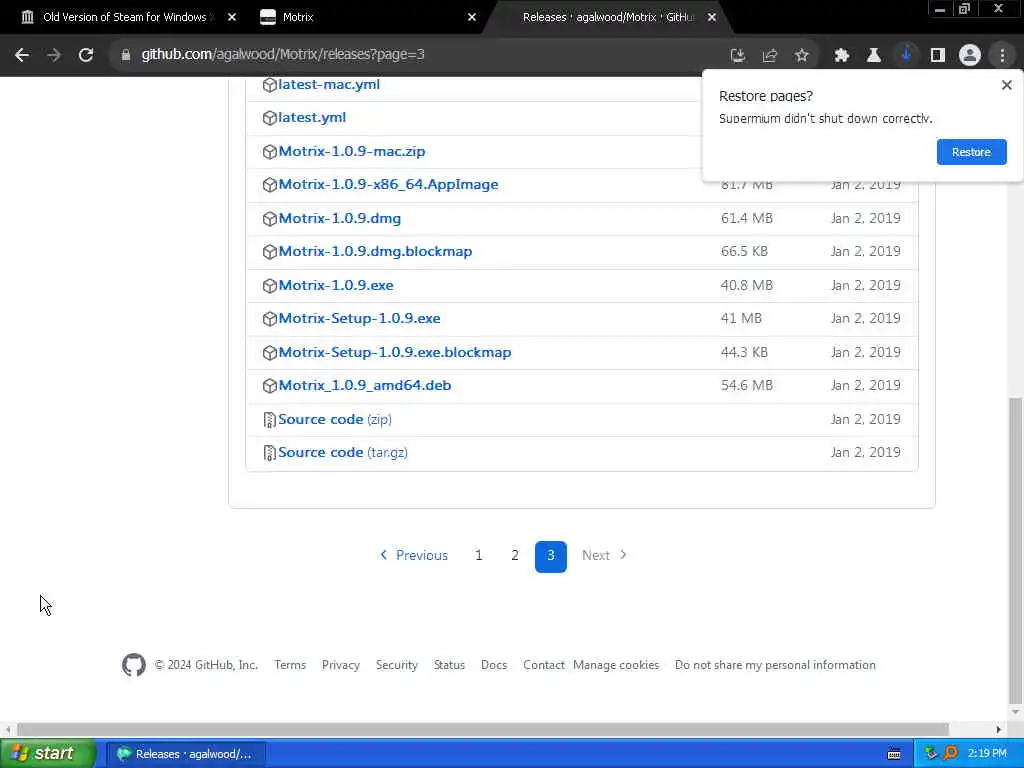The image size is (1024, 768).
Task: Download Motrix_1.0.9_amd64.deb
Action: pyautogui.click(x=365, y=386)
